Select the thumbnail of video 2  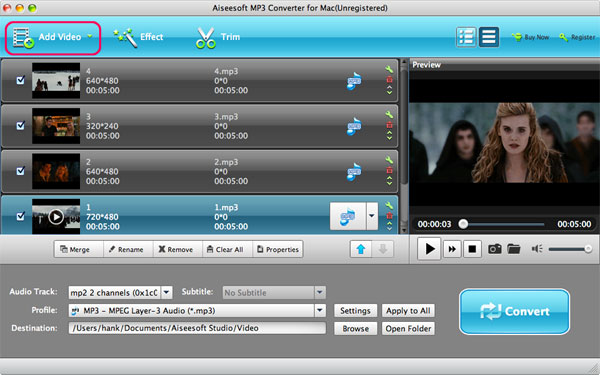click(x=56, y=171)
